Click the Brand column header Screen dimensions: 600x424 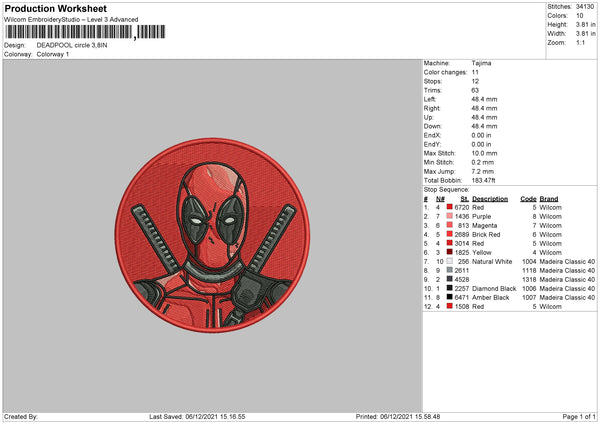tap(549, 199)
